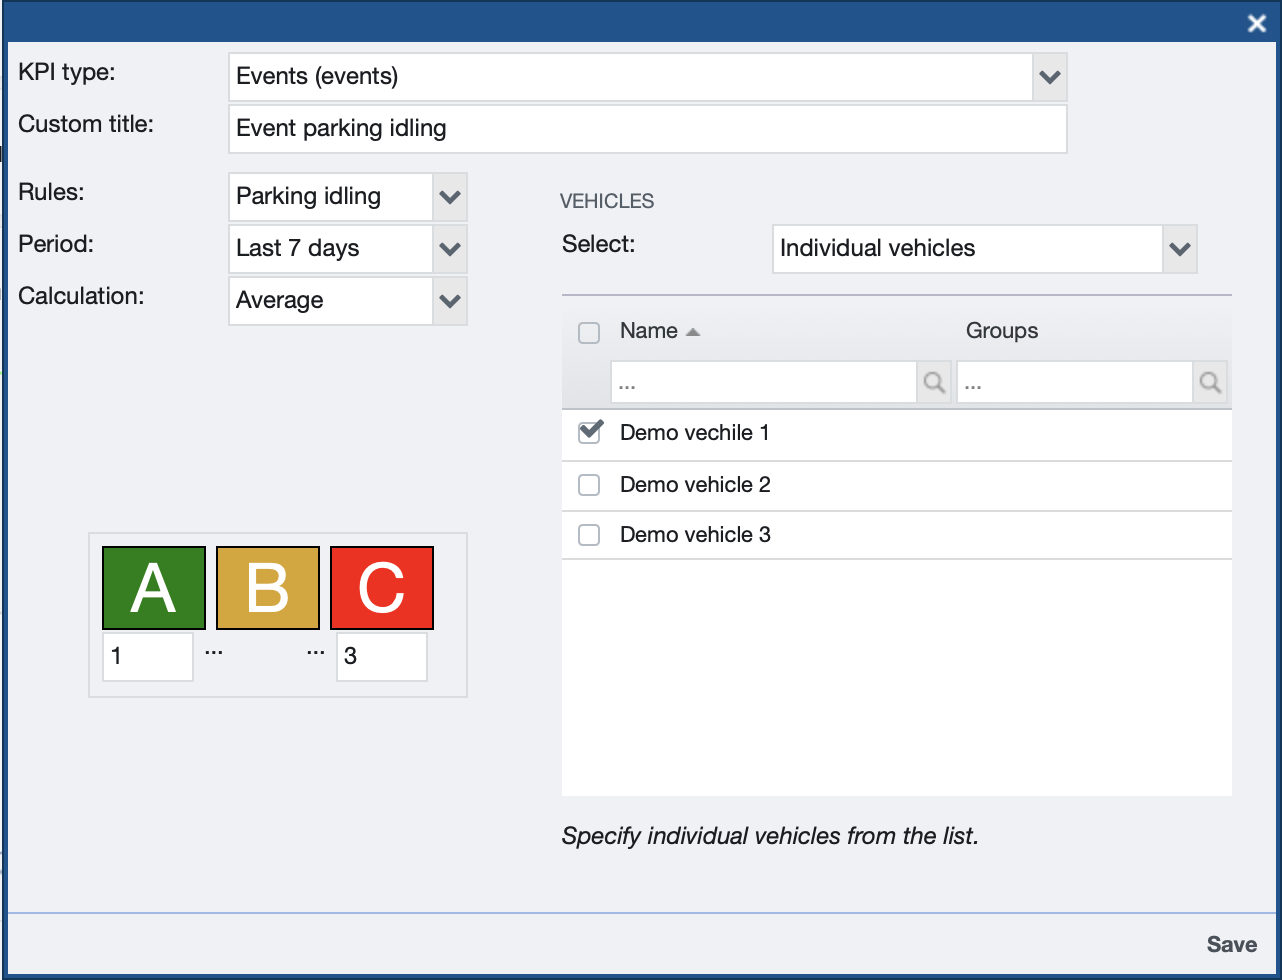This screenshot has width=1282, height=980.
Task: Click the yellow B grade swatch
Action: click(268, 588)
